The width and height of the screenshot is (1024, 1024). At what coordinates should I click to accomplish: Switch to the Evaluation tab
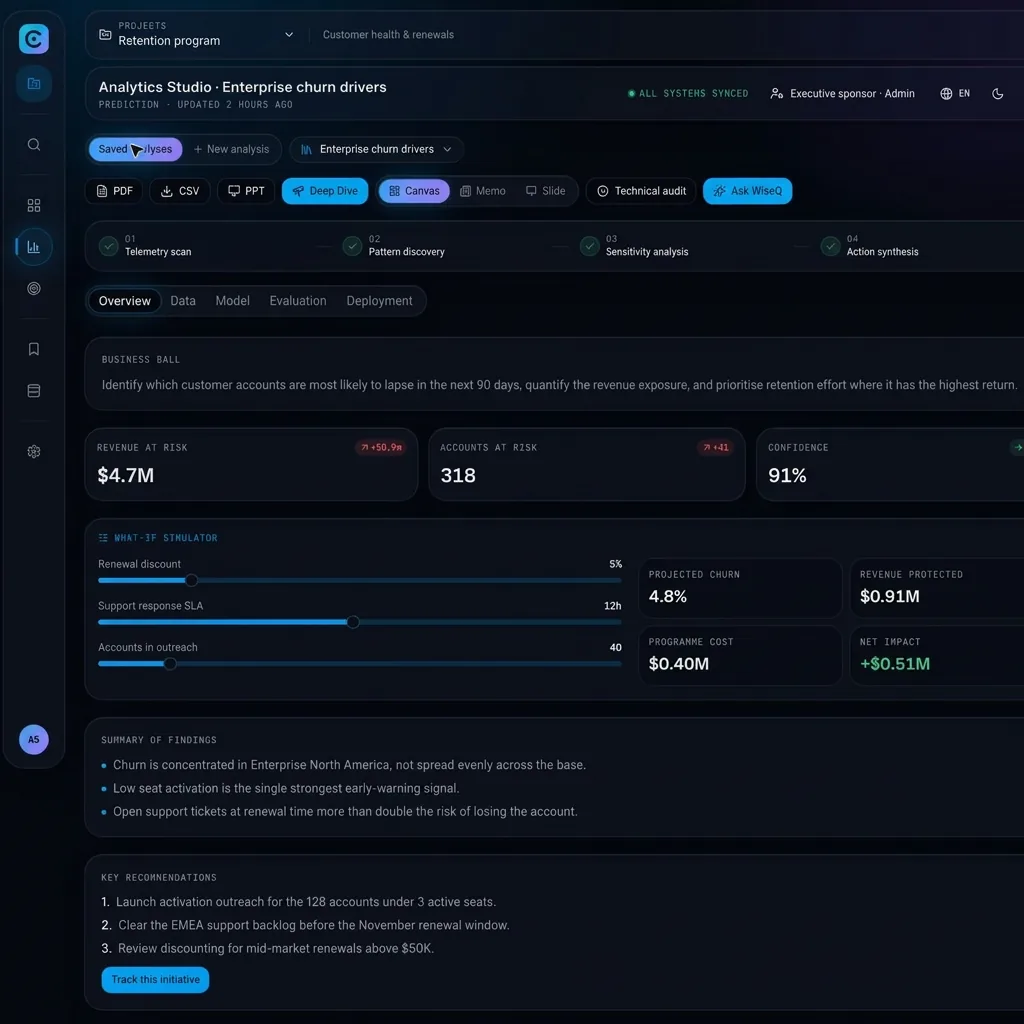coord(298,301)
